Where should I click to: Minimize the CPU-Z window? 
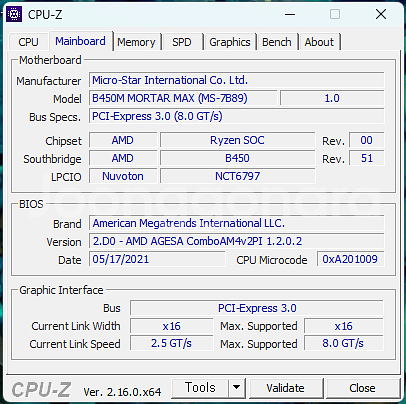point(290,14)
